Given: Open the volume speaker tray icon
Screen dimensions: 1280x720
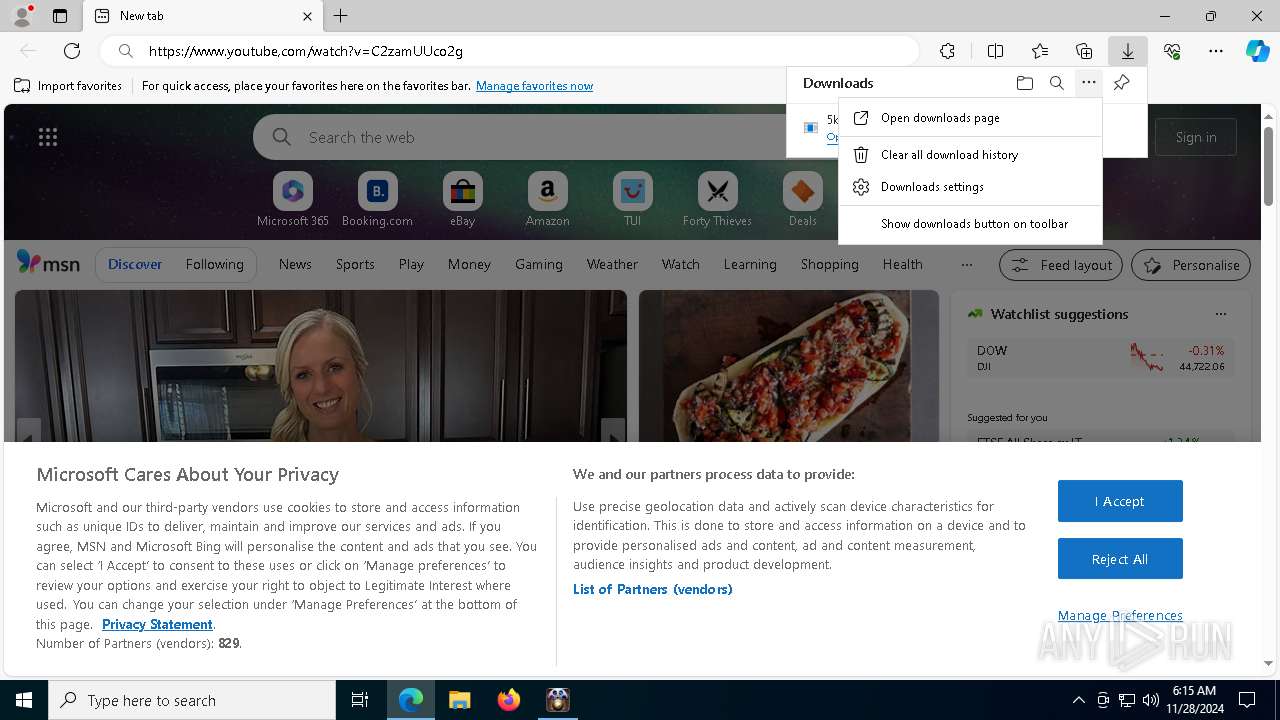Looking at the screenshot, I should click(1150, 700).
